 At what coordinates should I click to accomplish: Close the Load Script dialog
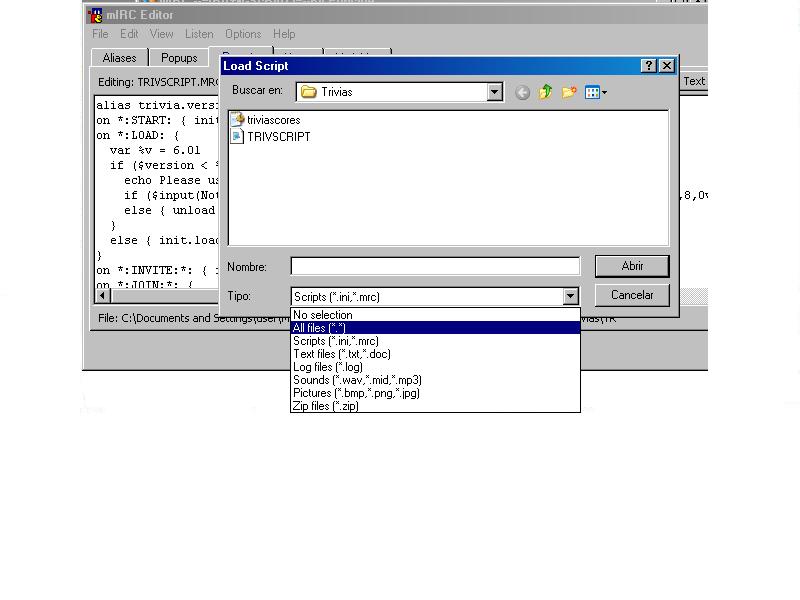tap(667, 66)
